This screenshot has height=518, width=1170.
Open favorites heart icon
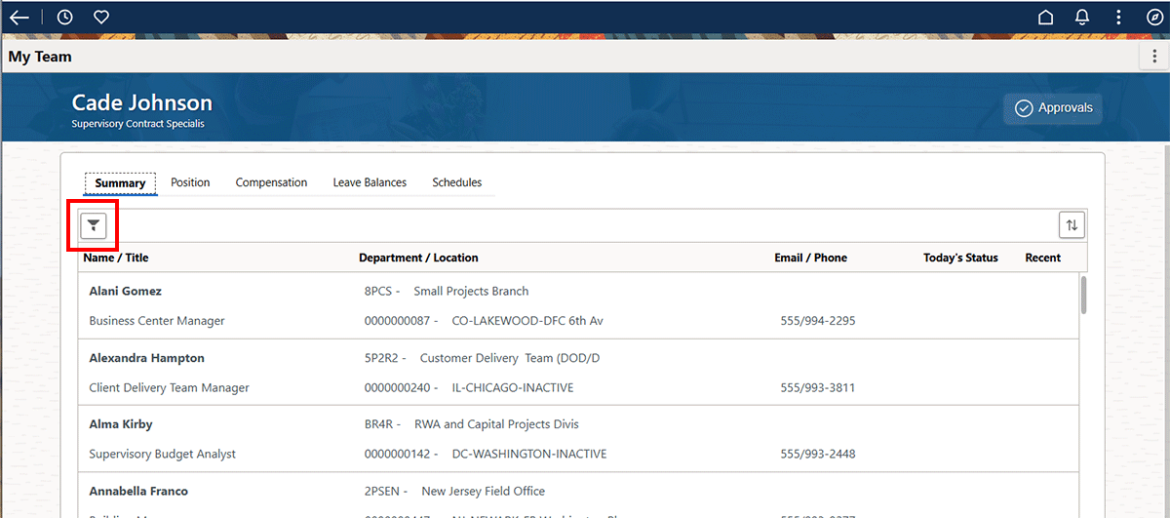pos(101,17)
